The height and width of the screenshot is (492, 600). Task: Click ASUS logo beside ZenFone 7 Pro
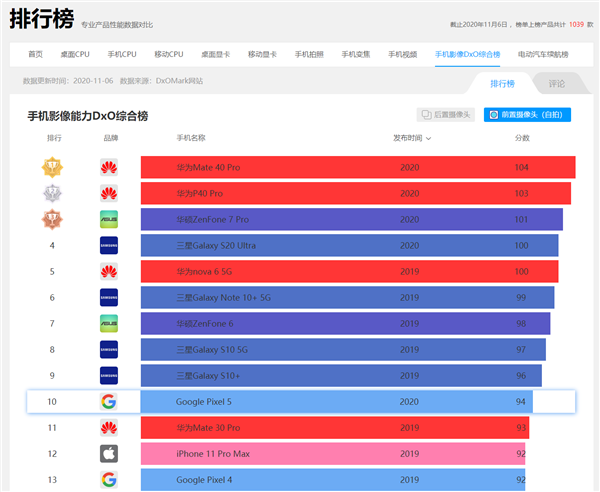109,219
